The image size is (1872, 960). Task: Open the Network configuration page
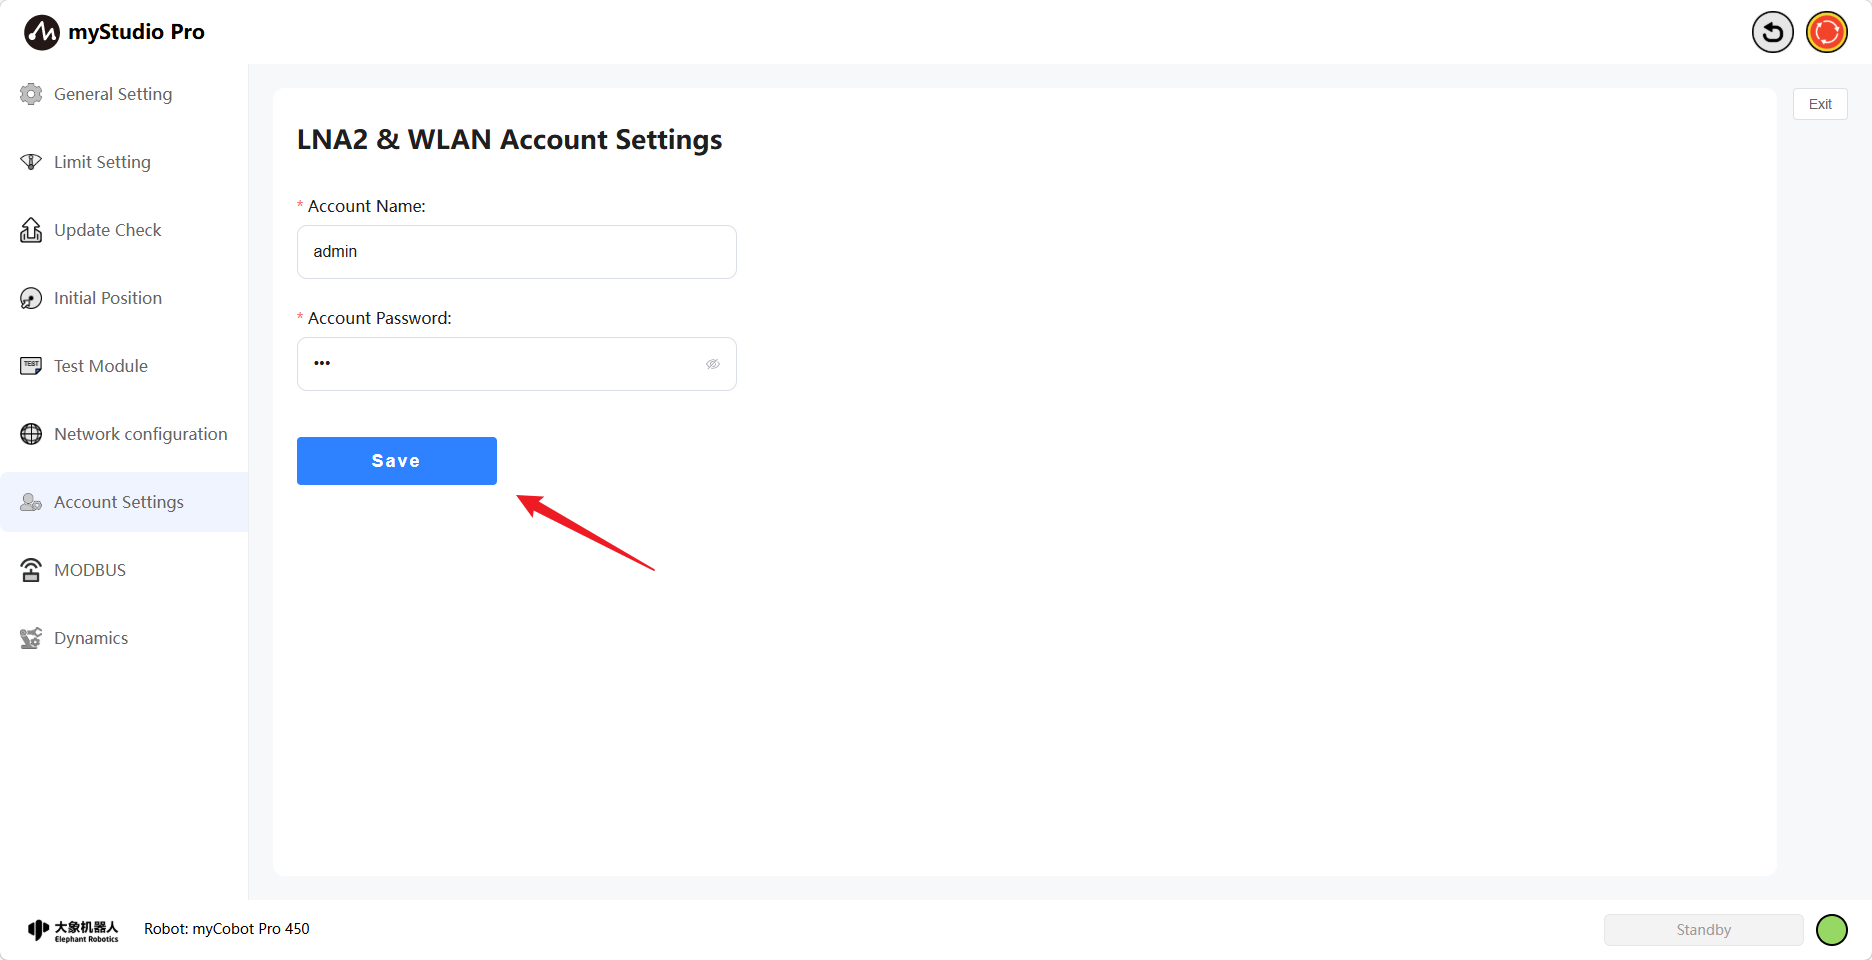click(x=140, y=434)
